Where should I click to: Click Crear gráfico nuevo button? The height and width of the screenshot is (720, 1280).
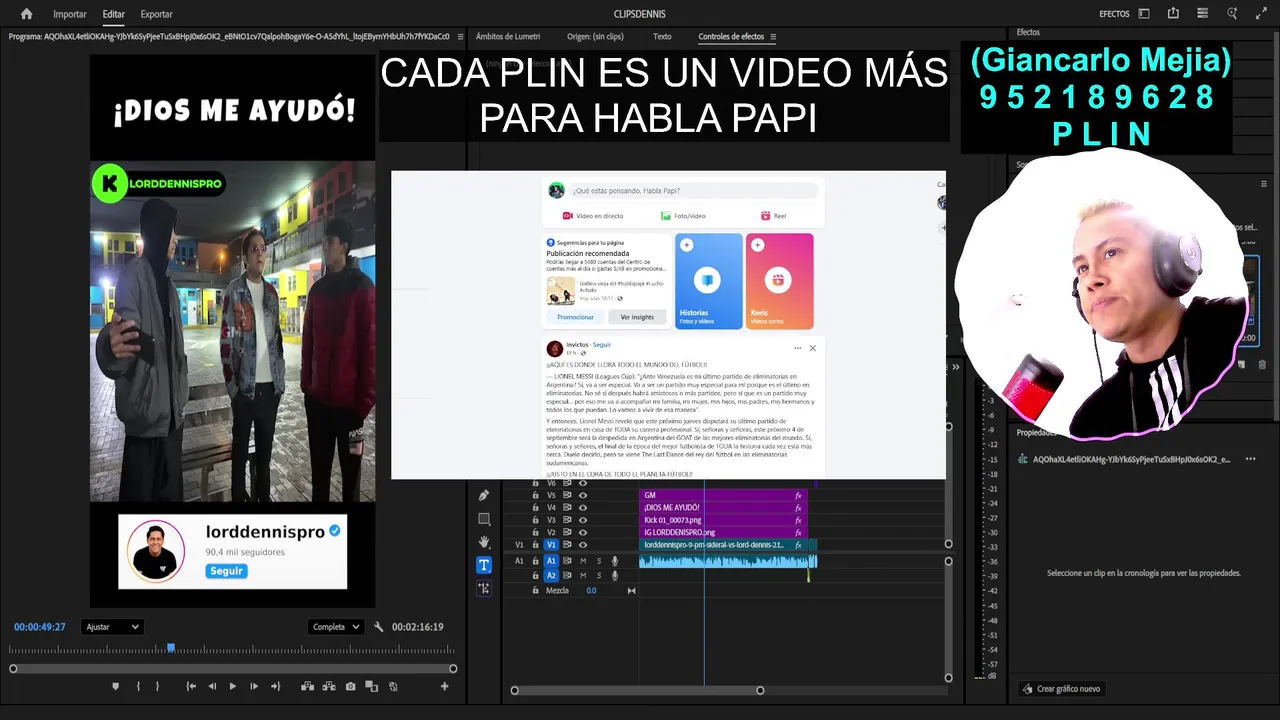1061,689
